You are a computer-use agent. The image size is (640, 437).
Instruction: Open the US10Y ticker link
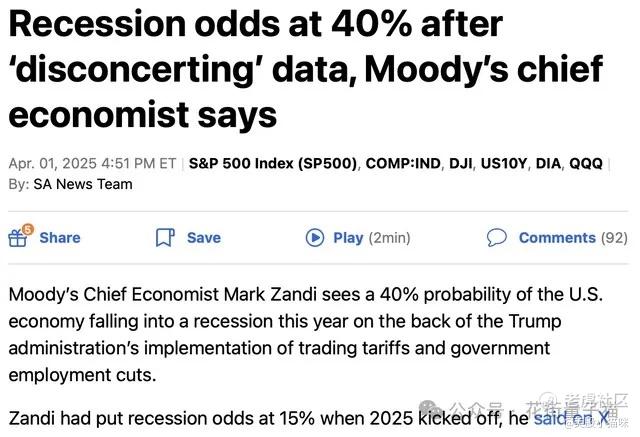(504, 164)
